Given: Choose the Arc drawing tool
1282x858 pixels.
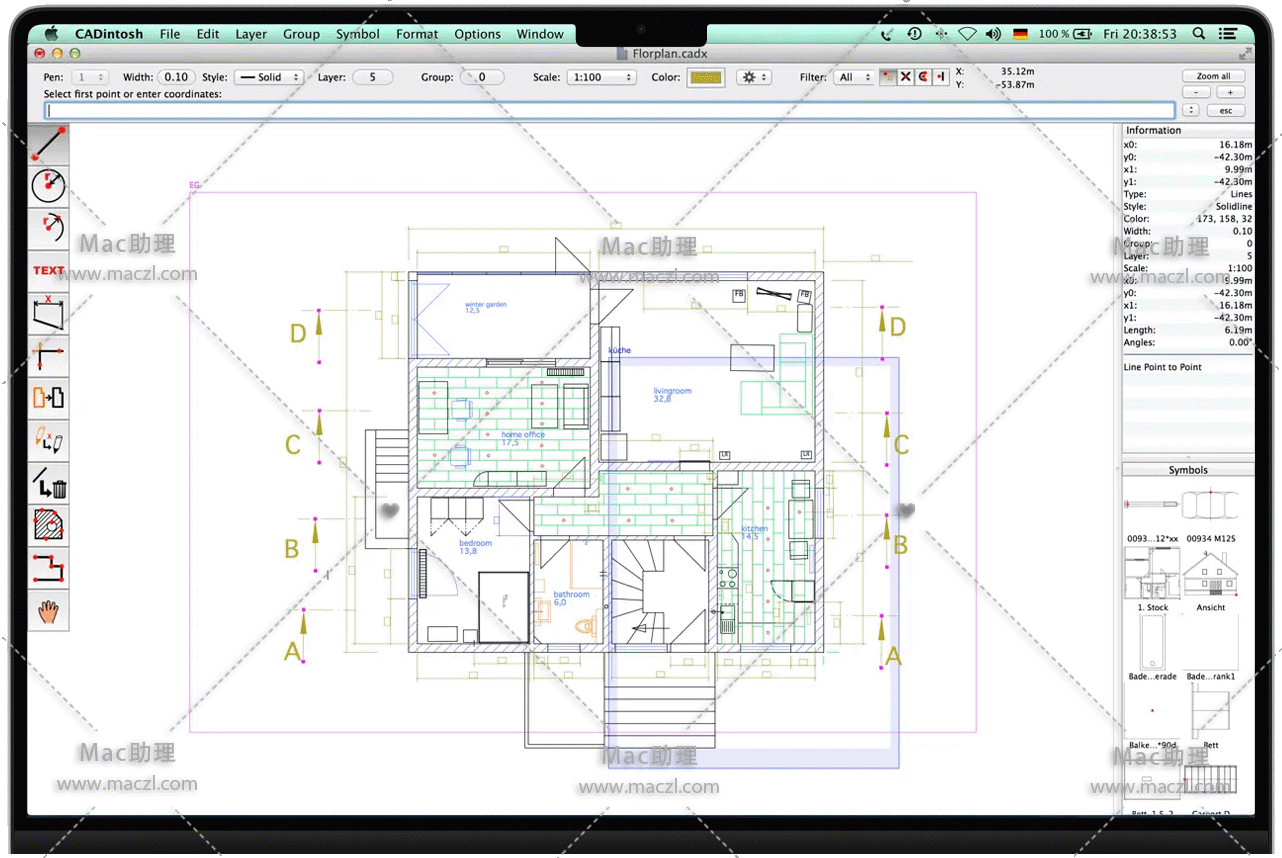Looking at the screenshot, I should tap(48, 228).
